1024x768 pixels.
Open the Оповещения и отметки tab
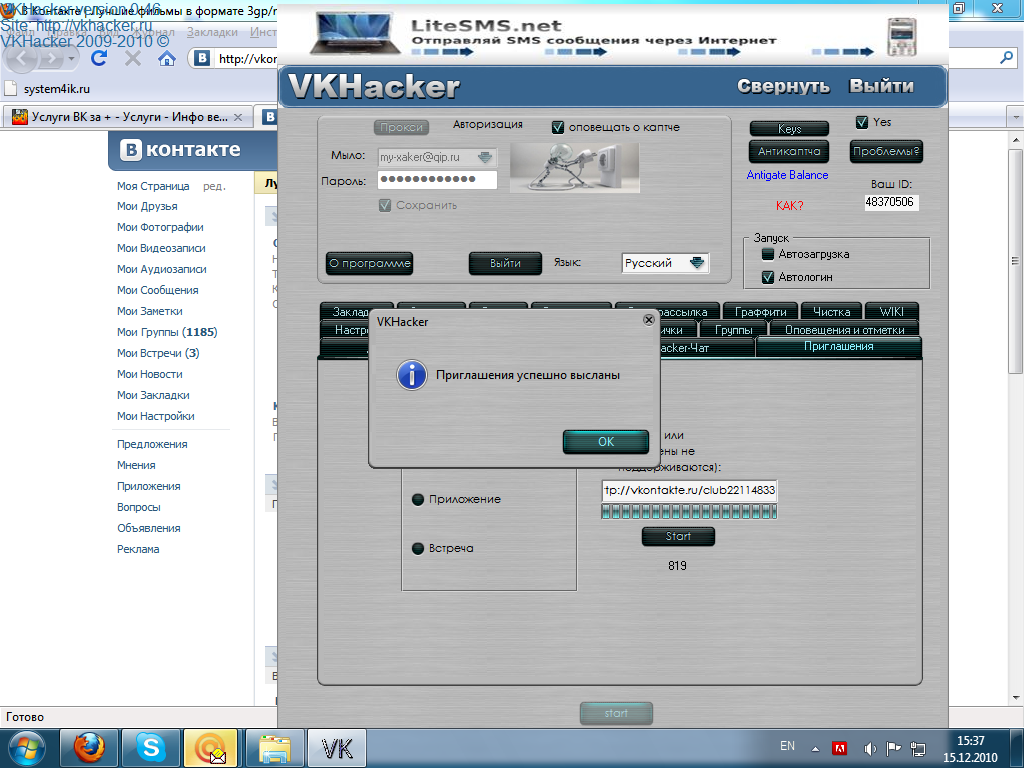[x=844, y=330]
